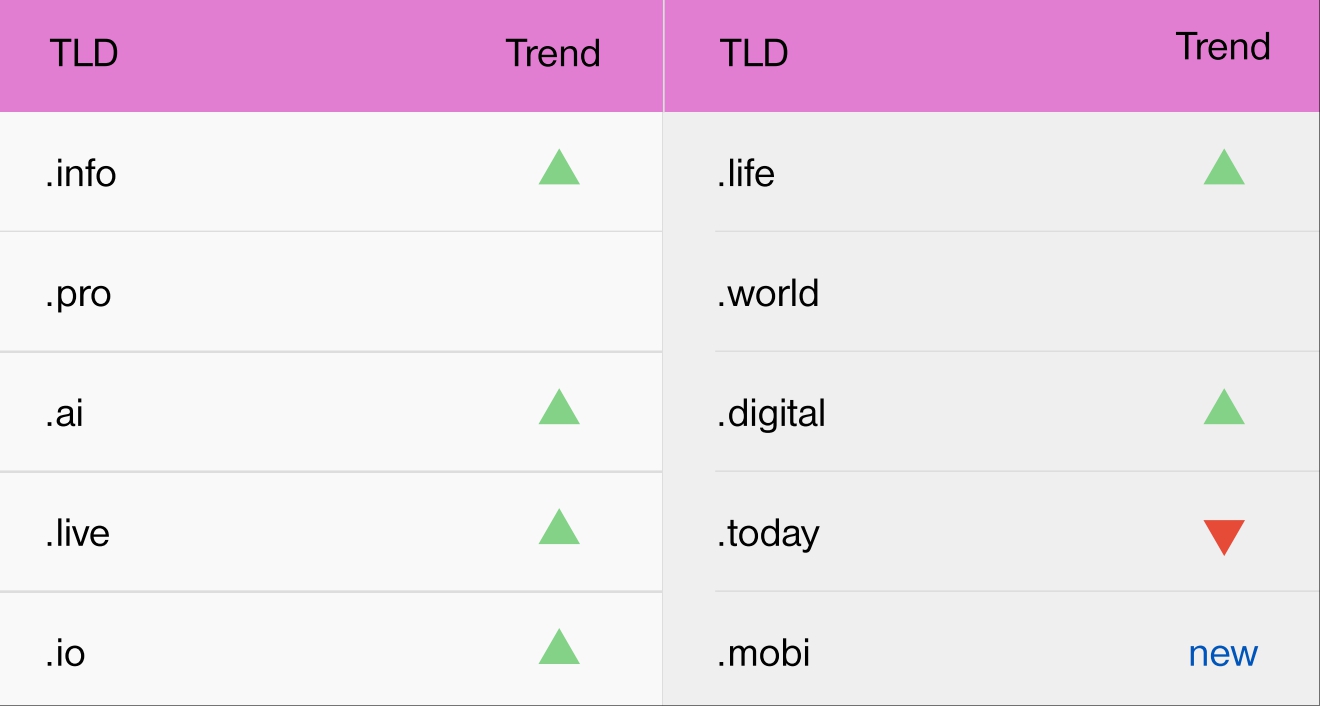
Task: Open the "new" label for .mobi
Action: (x=1223, y=654)
